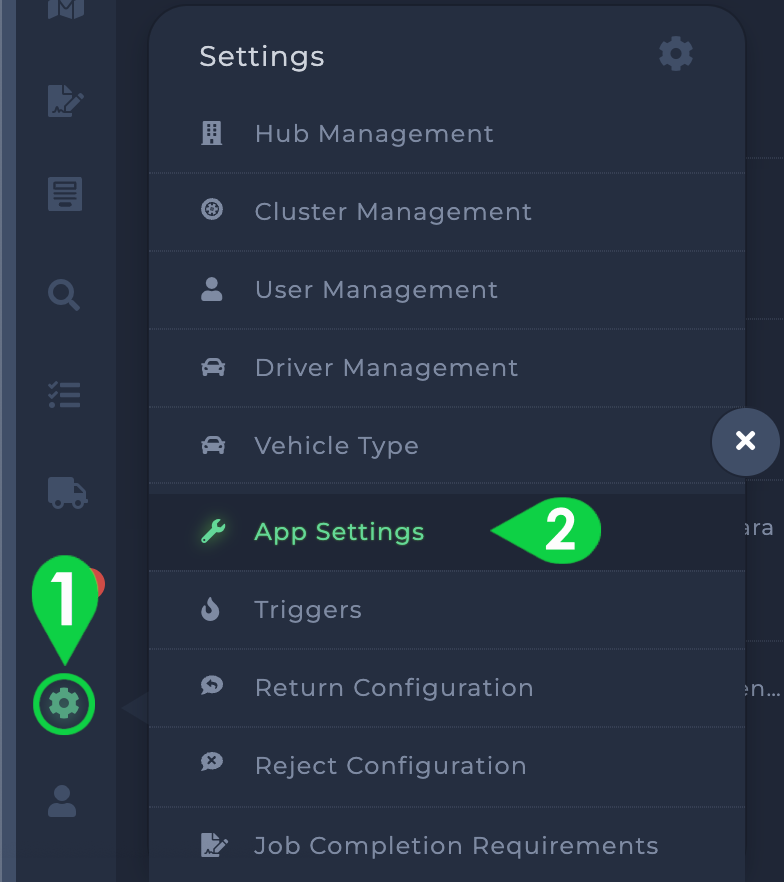Click the search magnifier sidebar icon
784x882 pixels.
(x=64, y=295)
